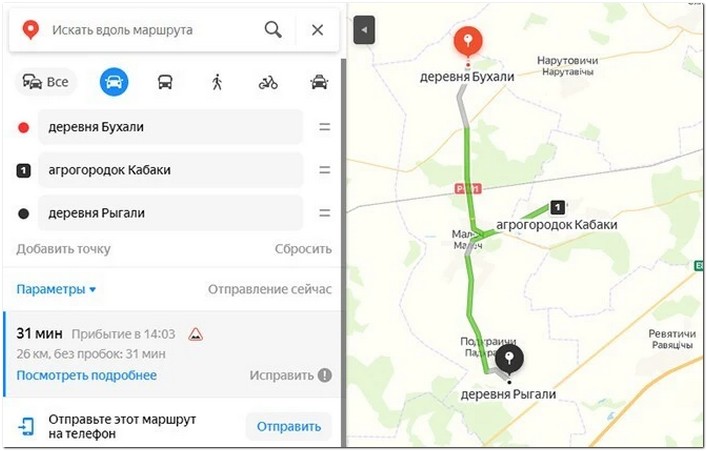Select the bicycle route mode

(268, 83)
